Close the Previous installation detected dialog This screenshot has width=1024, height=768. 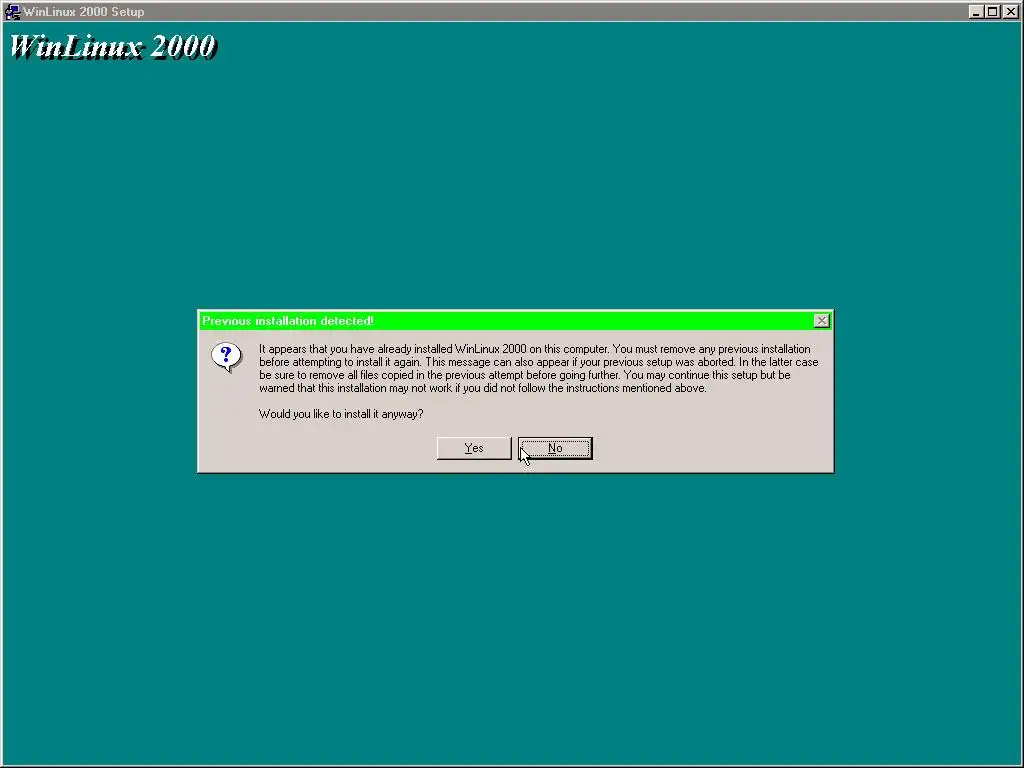[x=822, y=321]
